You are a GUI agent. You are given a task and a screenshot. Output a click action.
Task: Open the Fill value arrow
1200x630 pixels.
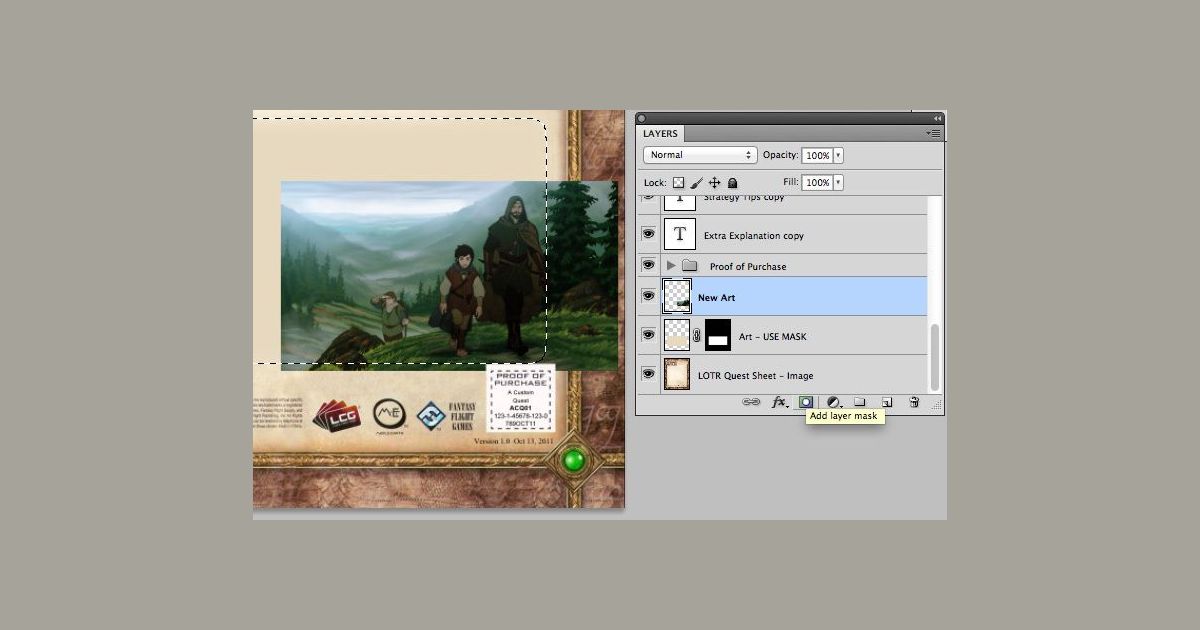[x=838, y=183]
